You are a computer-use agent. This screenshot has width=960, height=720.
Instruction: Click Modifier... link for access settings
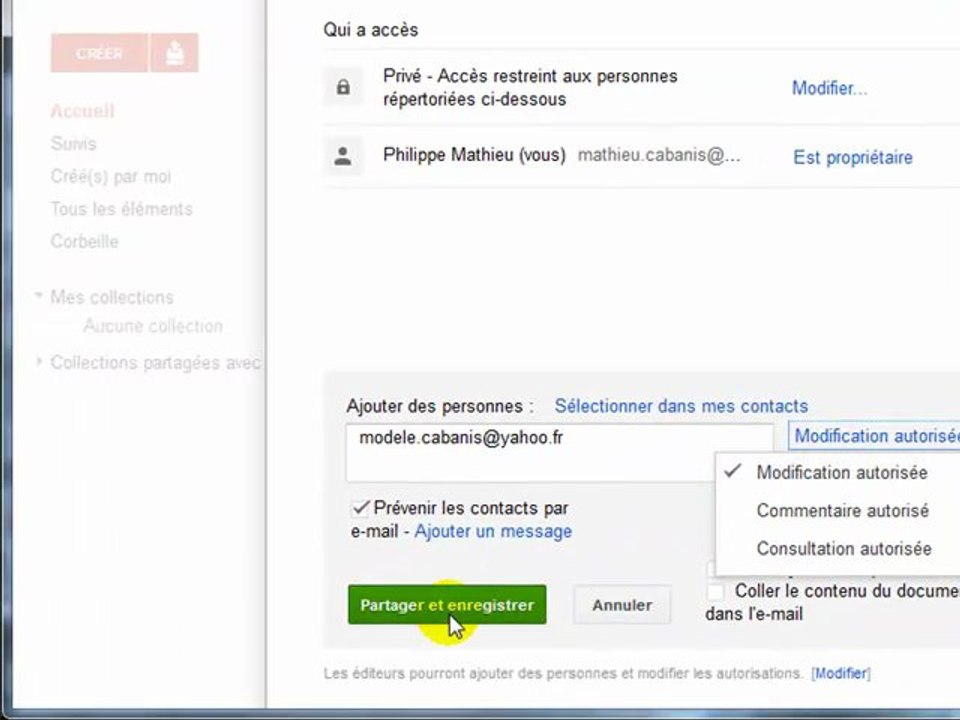pyautogui.click(x=830, y=88)
